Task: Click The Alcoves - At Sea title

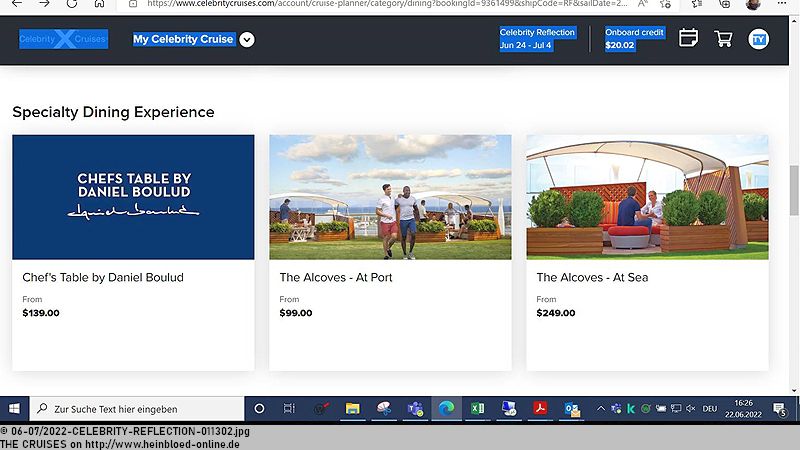Action: [592, 278]
